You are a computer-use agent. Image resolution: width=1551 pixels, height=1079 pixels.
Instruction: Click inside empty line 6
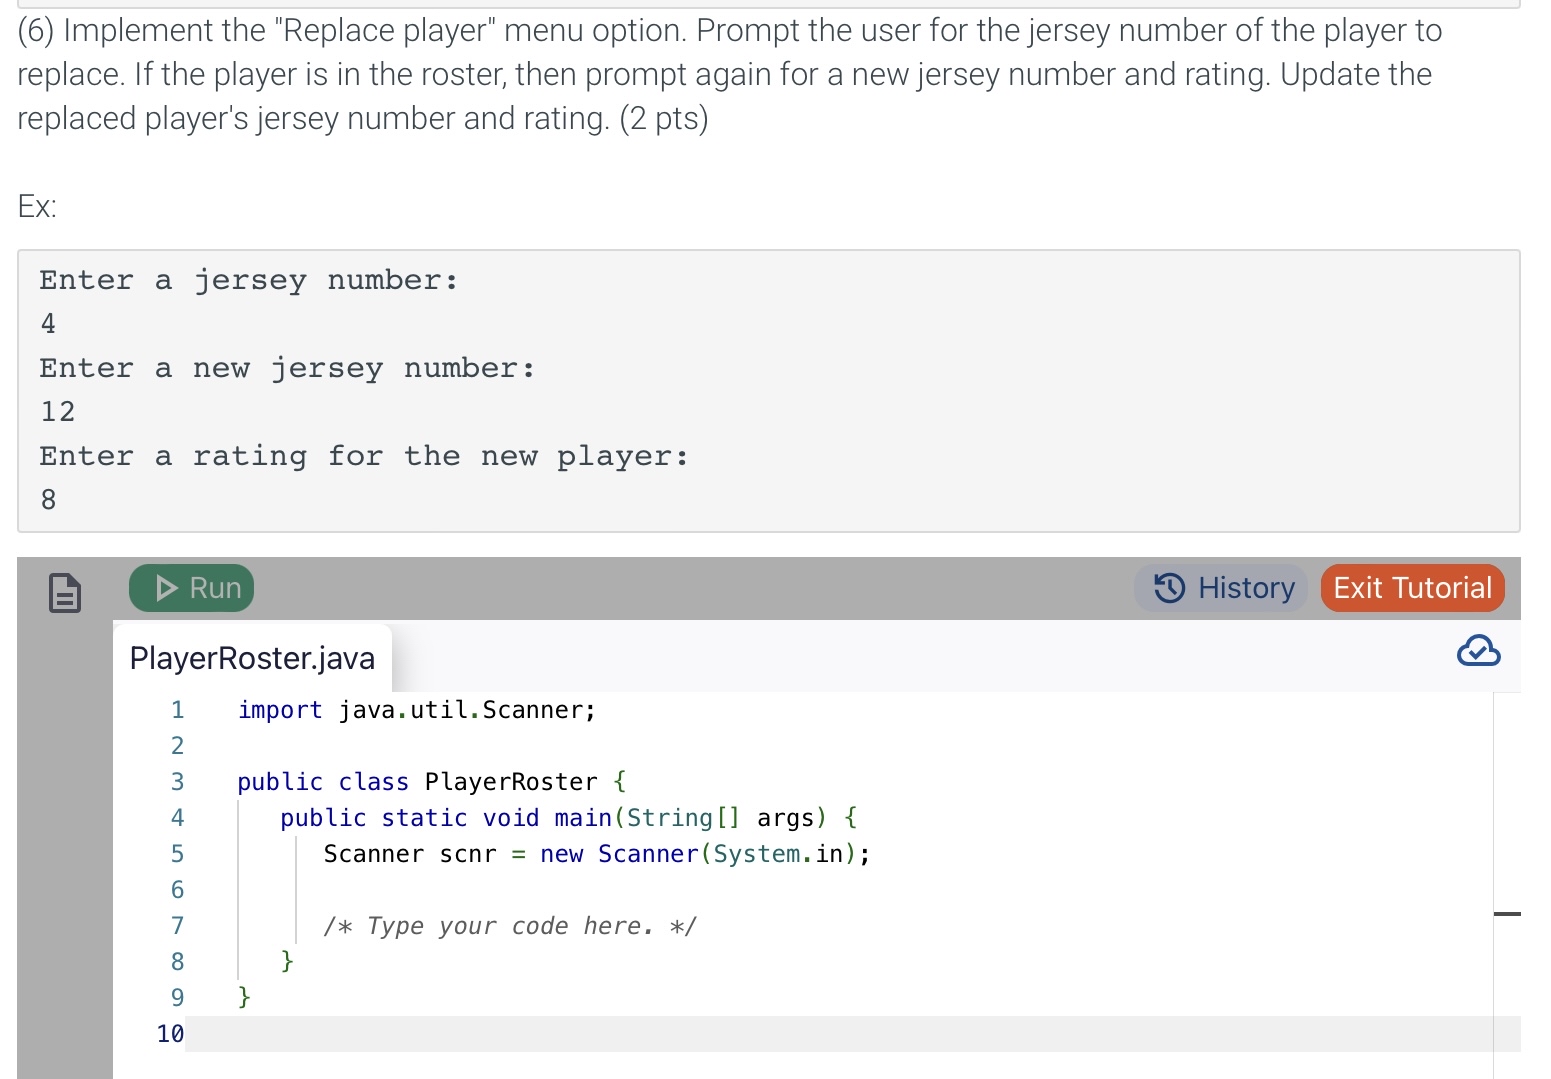coord(400,889)
